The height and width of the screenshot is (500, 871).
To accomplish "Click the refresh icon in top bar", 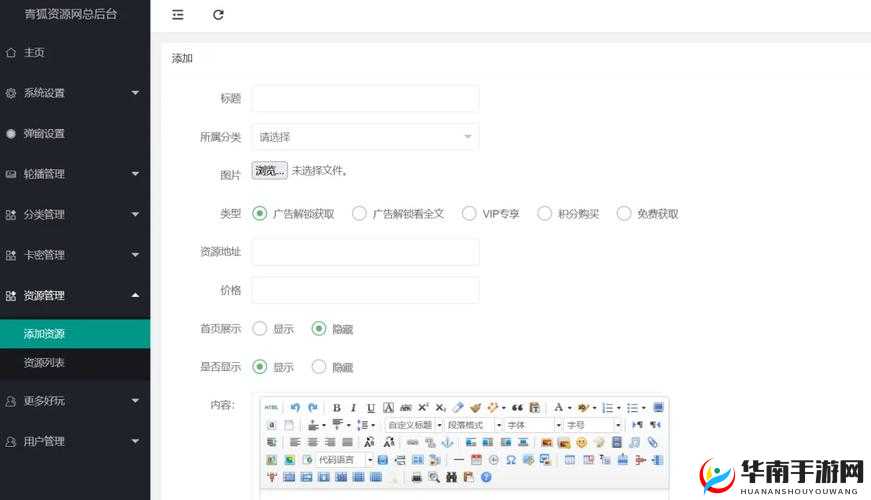I will [x=218, y=15].
